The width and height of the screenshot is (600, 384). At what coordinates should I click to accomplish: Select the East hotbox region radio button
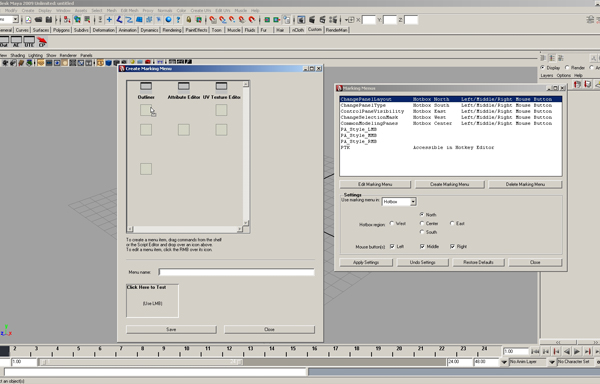452,223
